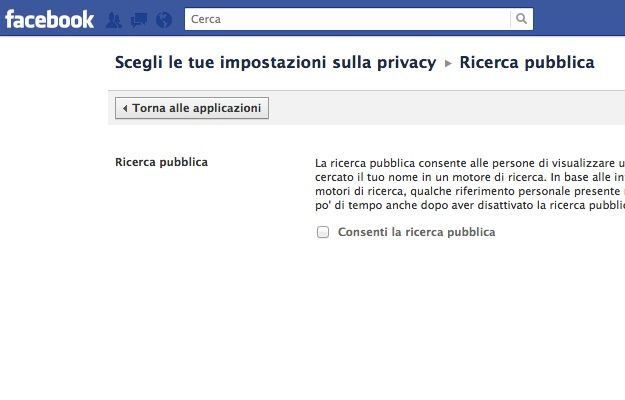Click the magnifying glass search icon
625x400 pixels.
click(x=521, y=19)
